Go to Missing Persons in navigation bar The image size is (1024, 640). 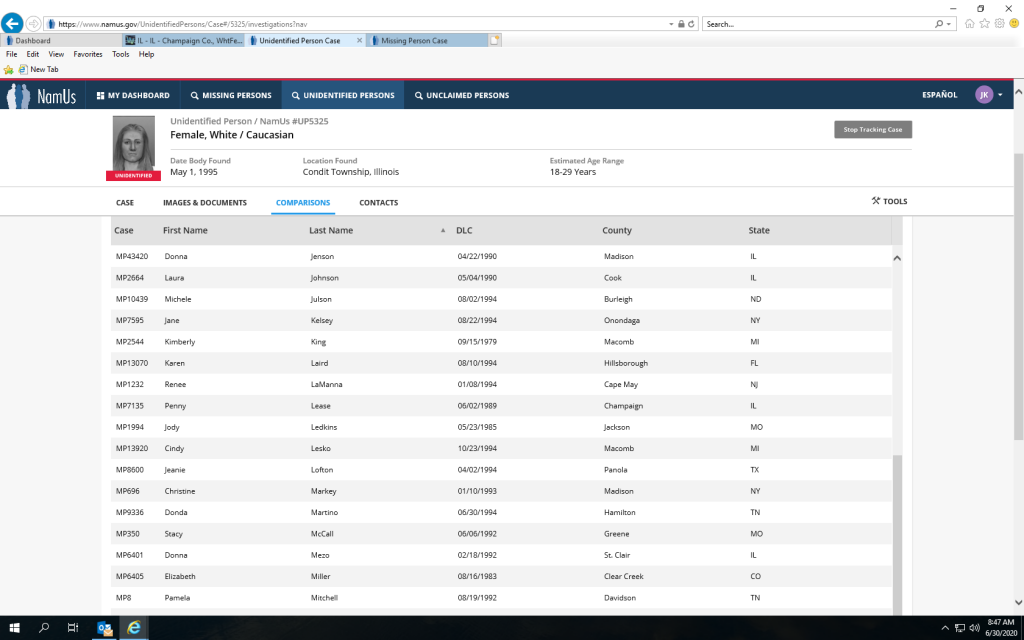tap(231, 96)
